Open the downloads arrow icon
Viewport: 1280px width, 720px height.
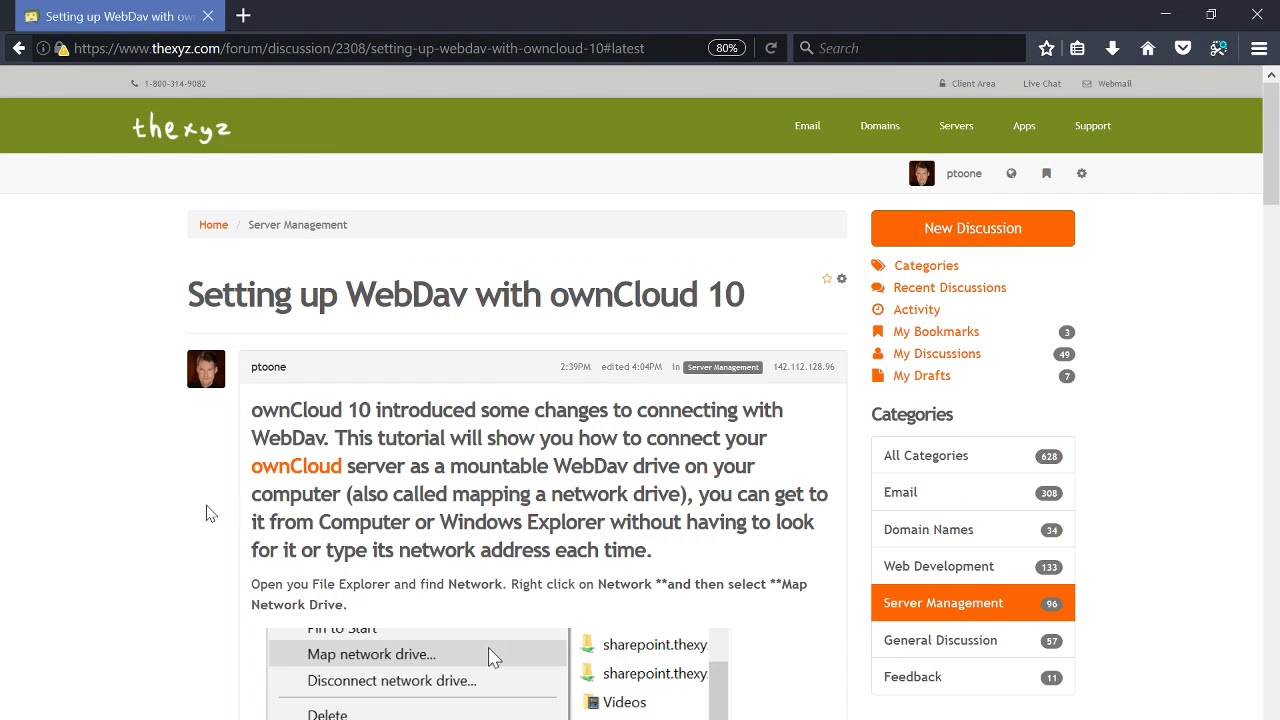point(1112,48)
